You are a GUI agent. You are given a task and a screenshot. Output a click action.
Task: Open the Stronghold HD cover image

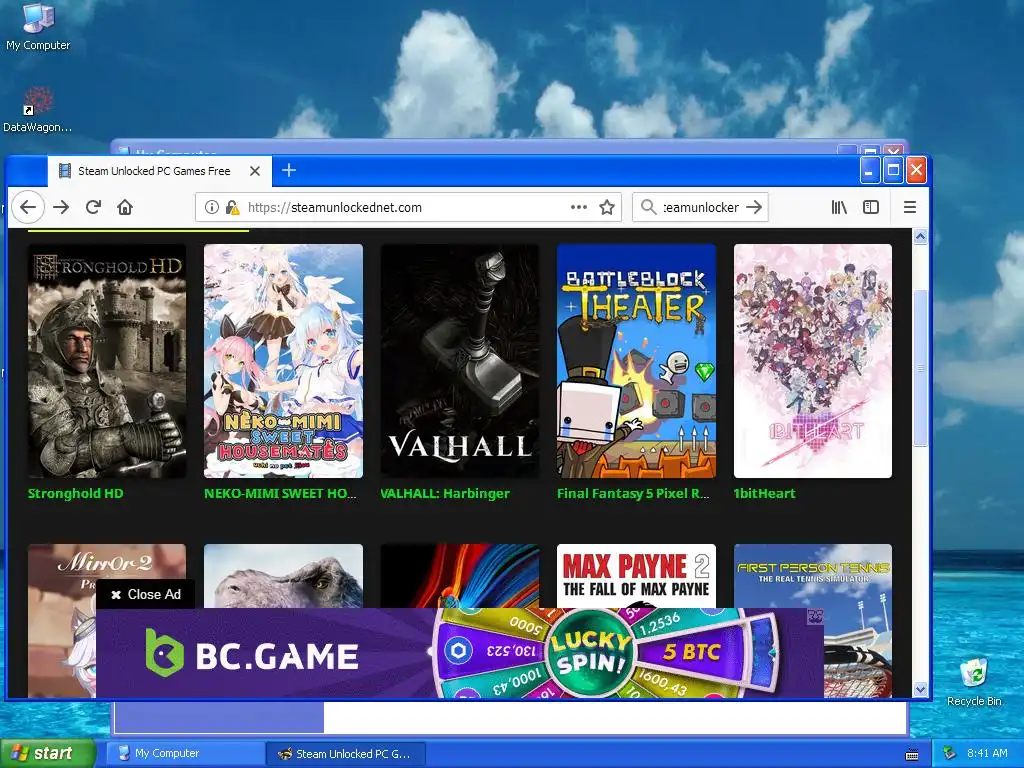click(106, 360)
